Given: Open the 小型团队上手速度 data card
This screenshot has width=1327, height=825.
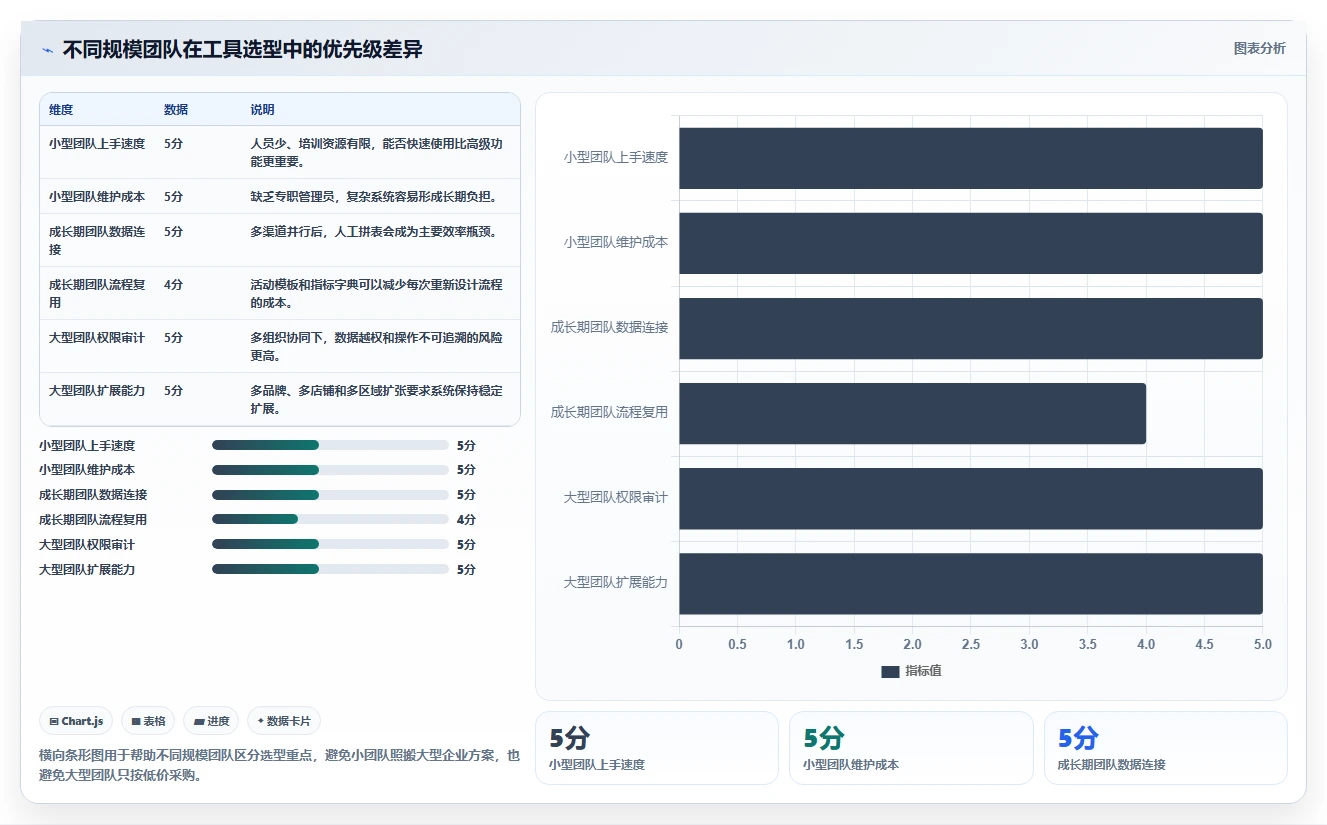Looking at the screenshot, I should coord(657,748).
